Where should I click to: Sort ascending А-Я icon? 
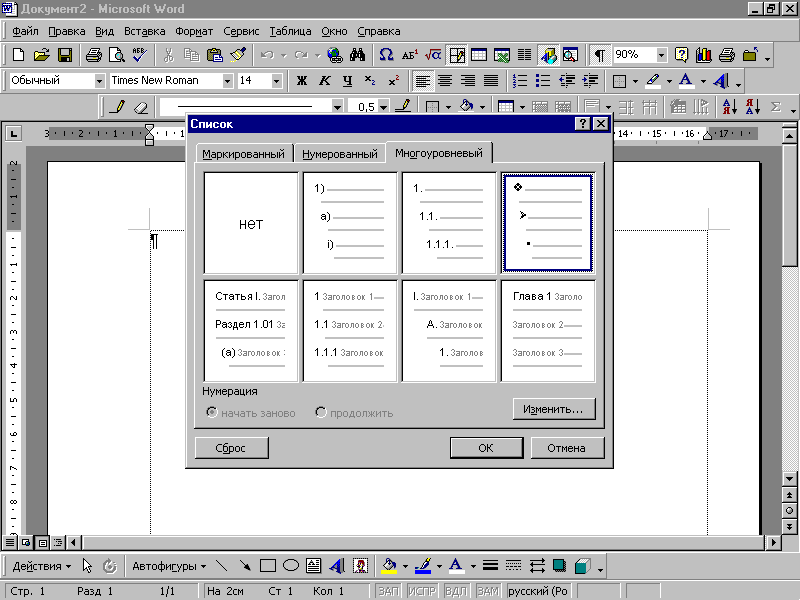(x=730, y=107)
